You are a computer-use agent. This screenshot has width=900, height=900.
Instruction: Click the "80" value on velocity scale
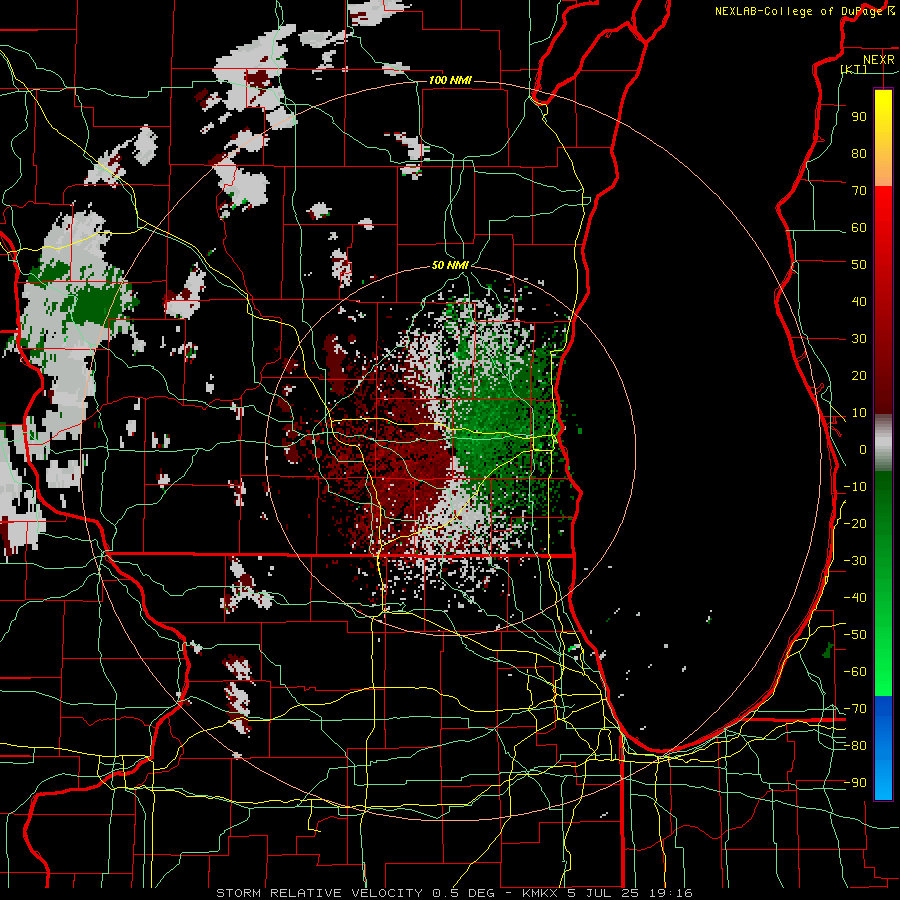[859, 154]
